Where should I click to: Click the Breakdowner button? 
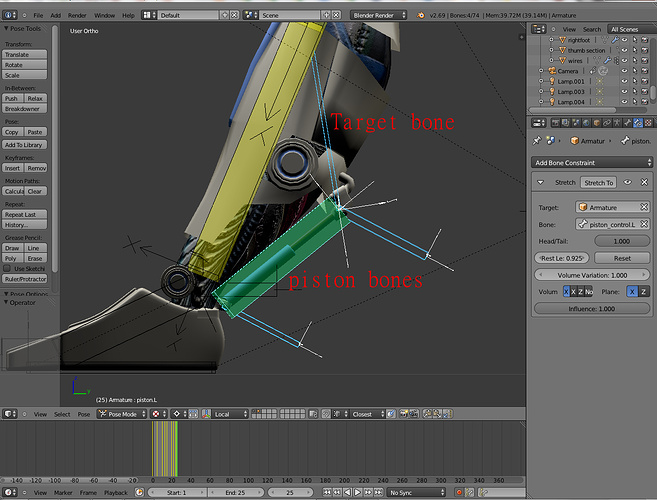coord(24,109)
